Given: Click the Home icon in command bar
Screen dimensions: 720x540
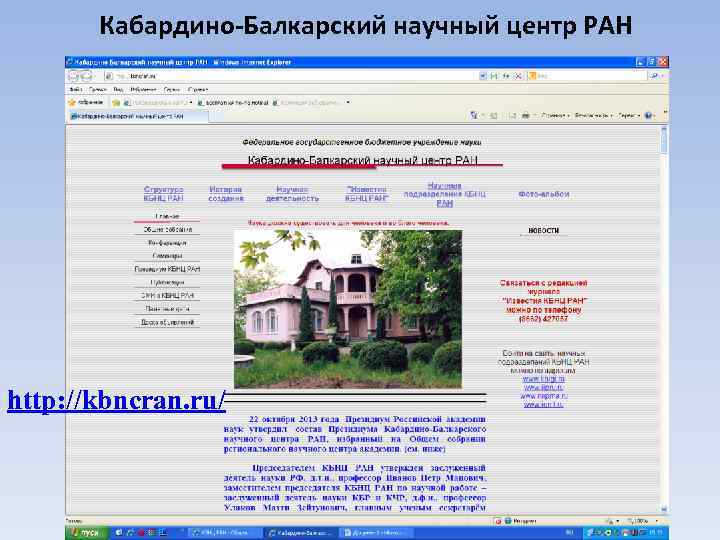Looking at the screenshot, I should pyautogui.click(x=473, y=115).
